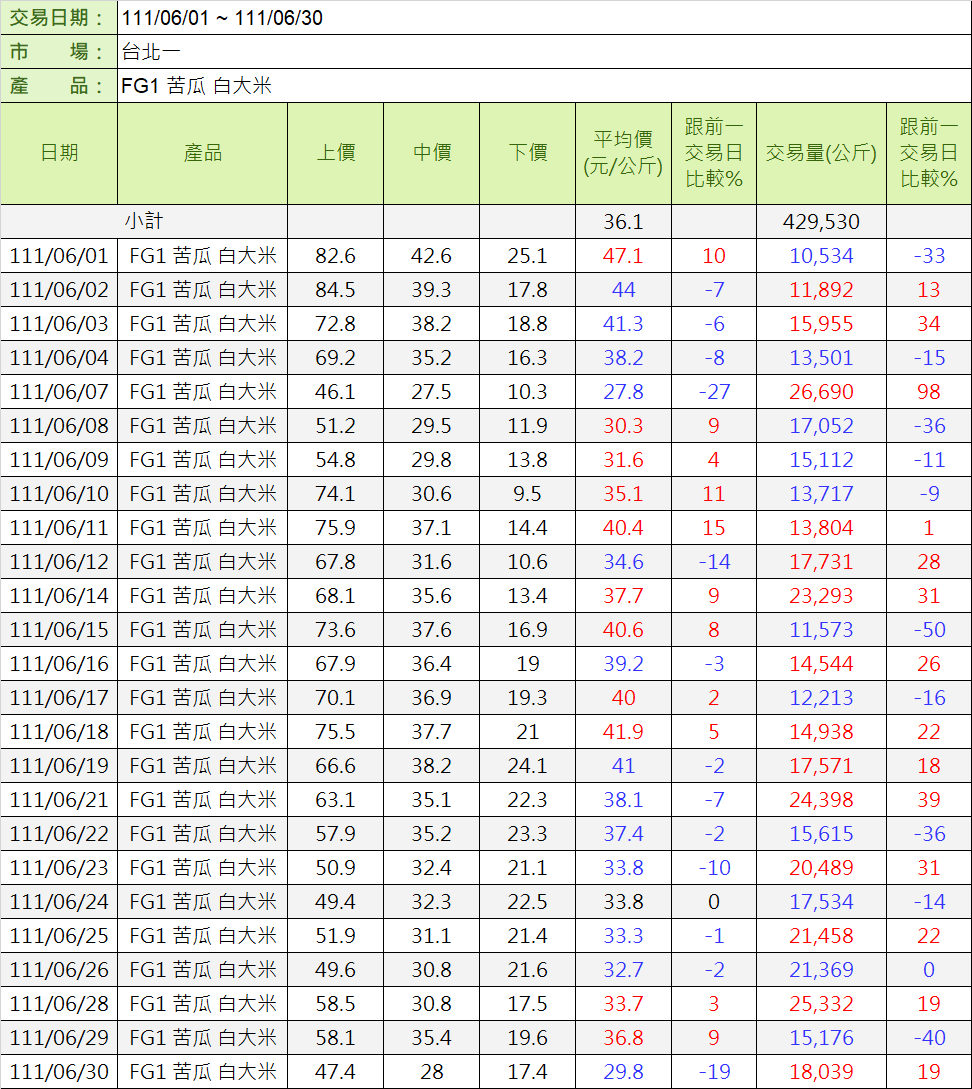Viewport: 972px width, 1089px height.
Task: Select the trading volume 25,332 cell
Action: [821, 1003]
